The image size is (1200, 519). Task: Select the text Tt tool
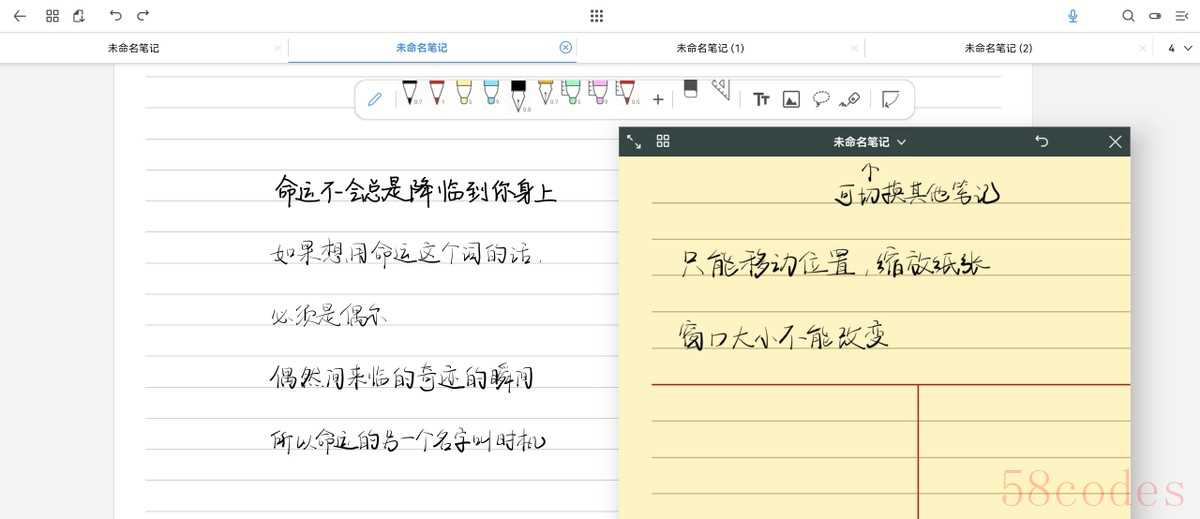(x=761, y=99)
